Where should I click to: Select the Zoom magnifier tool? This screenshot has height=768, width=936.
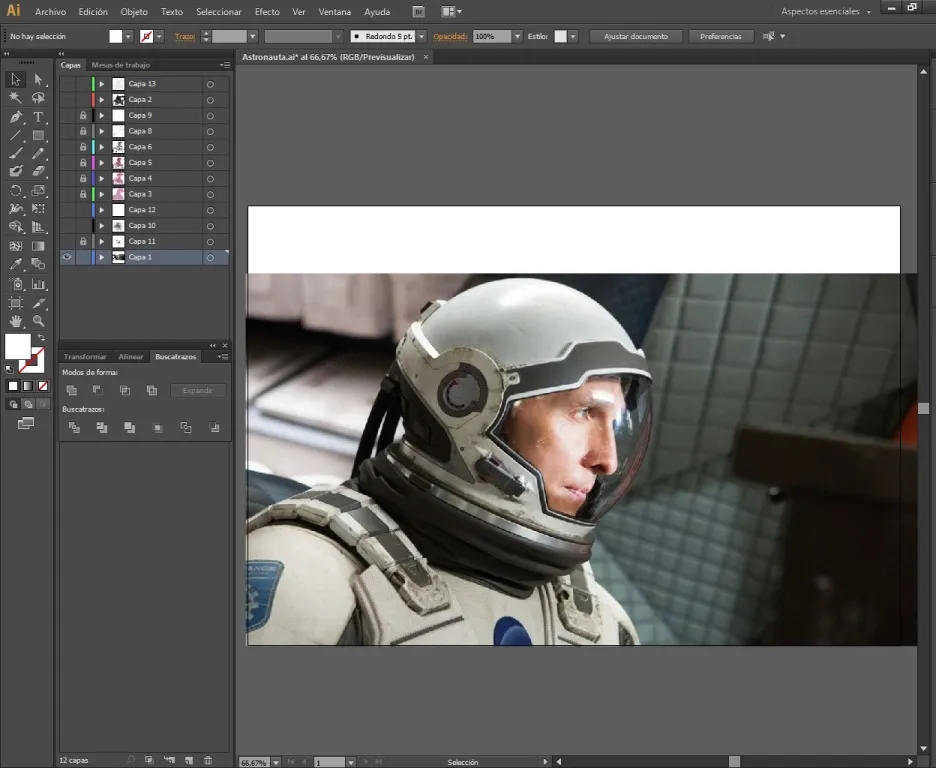pos(38,321)
